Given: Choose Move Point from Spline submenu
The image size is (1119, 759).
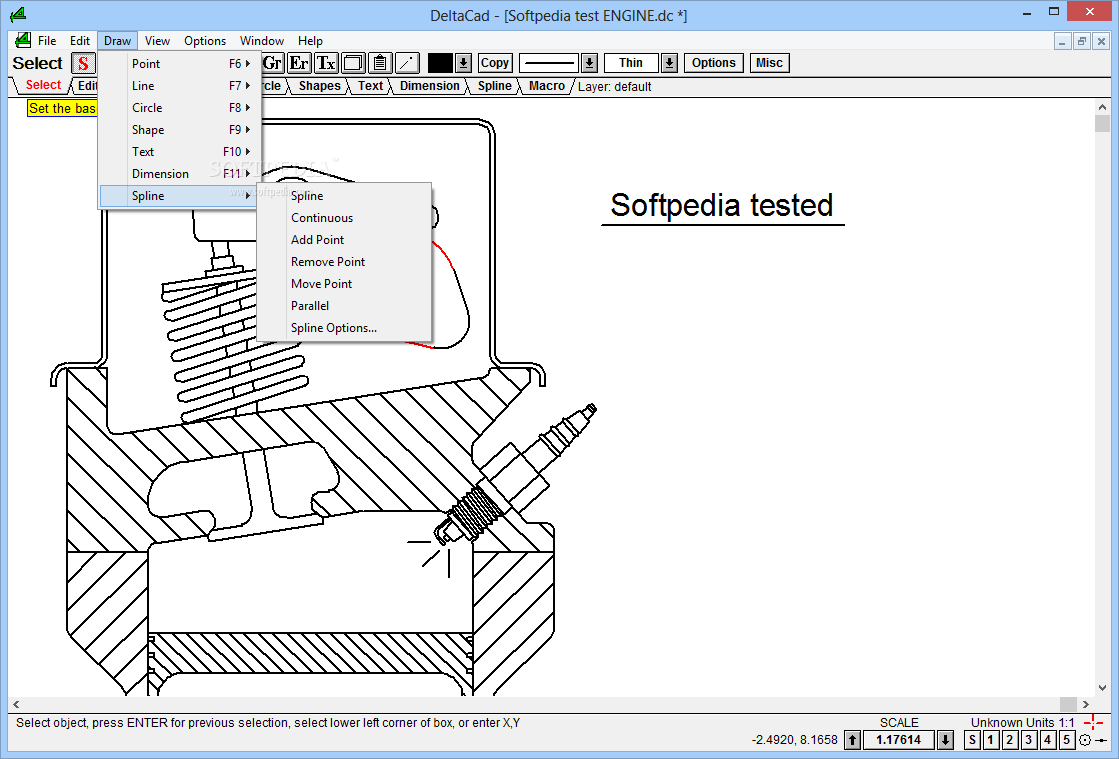Looking at the screenshot, I should pyautogui.click(x=344, y=284).
